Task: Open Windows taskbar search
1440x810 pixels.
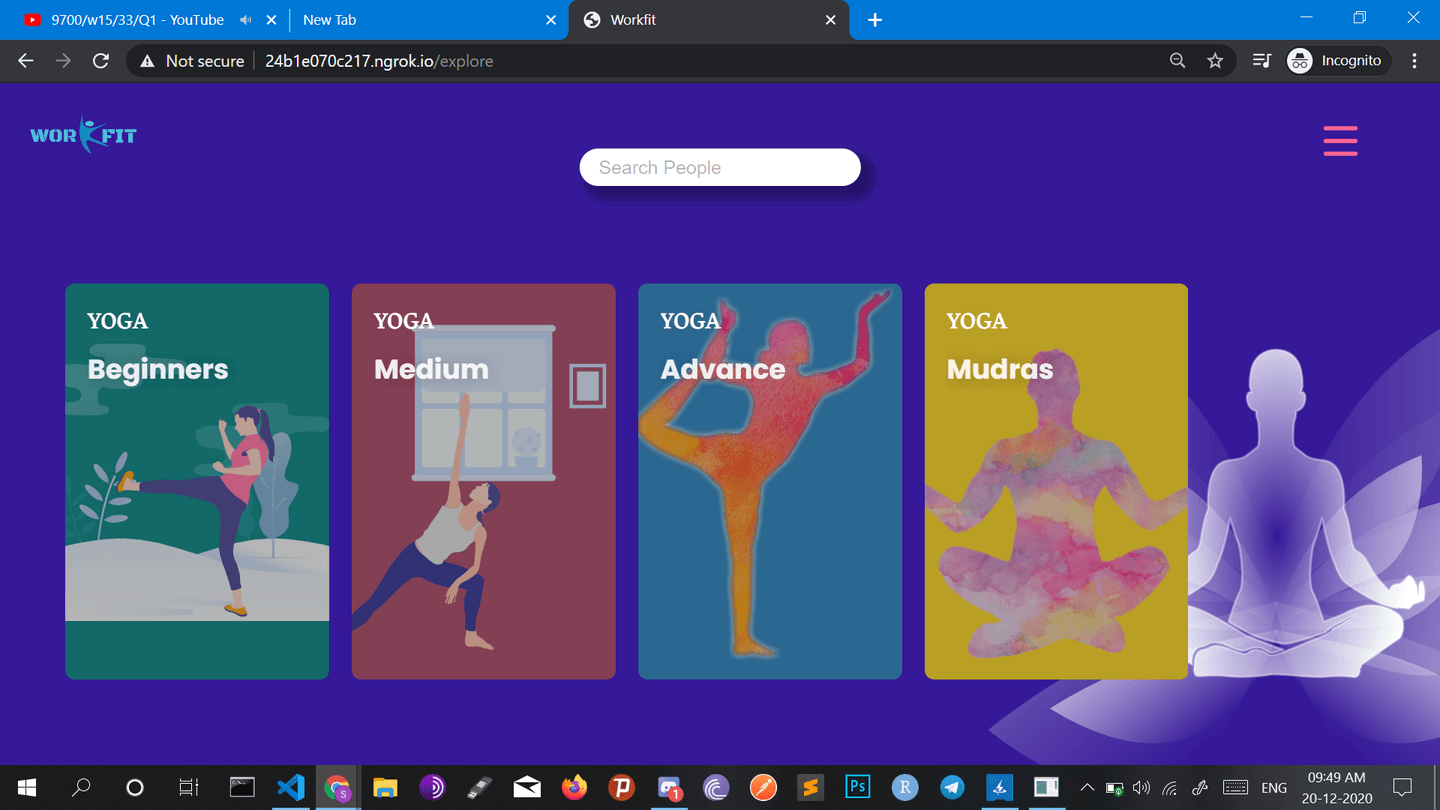Action: coord(81,787)
